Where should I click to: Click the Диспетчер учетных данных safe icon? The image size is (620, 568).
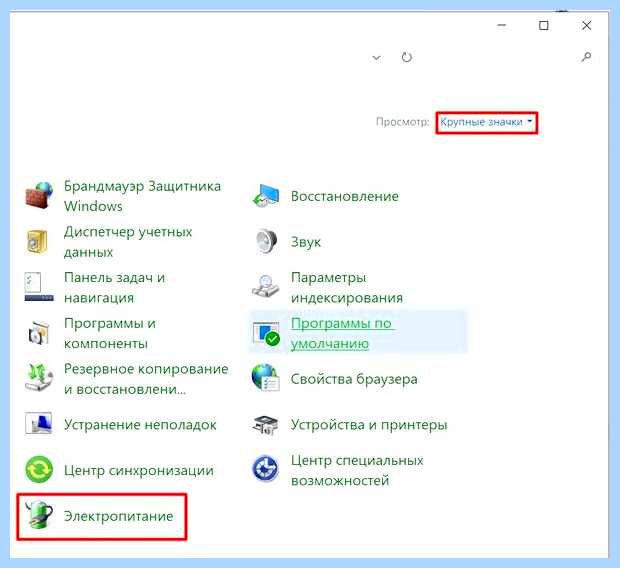pos(37,241)
